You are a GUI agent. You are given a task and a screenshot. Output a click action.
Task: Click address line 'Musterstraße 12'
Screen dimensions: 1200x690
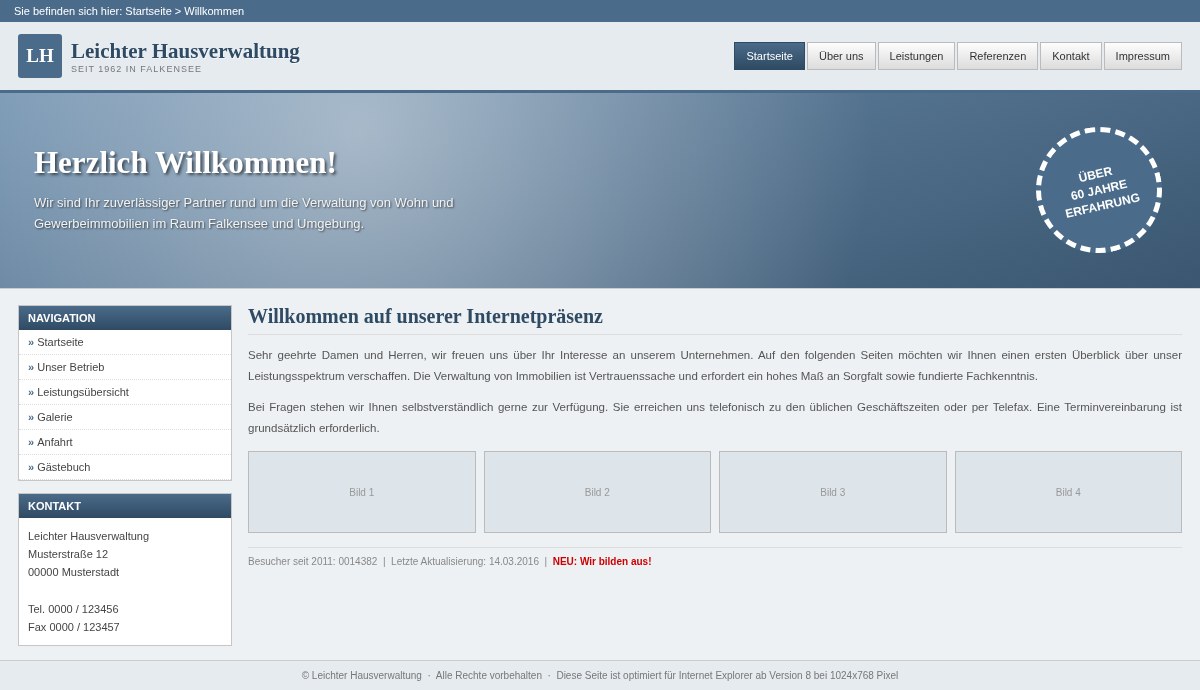pyautogui.click(x=68, y=554)
